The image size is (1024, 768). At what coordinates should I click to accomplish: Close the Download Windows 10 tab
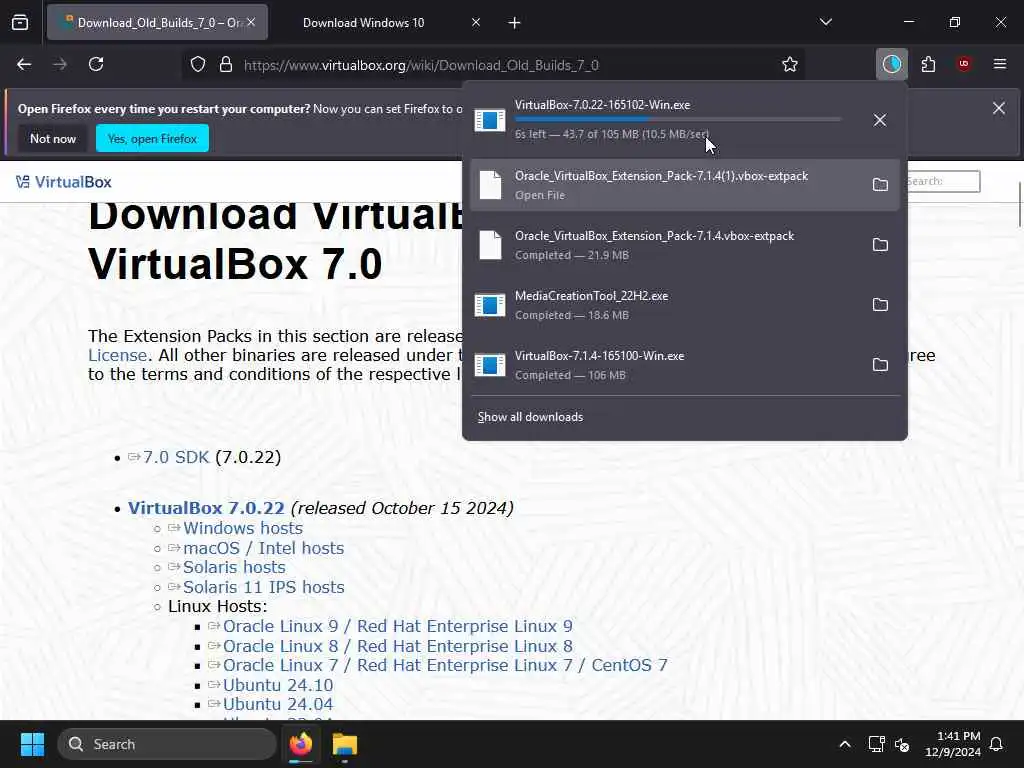[x=476, y=23]
